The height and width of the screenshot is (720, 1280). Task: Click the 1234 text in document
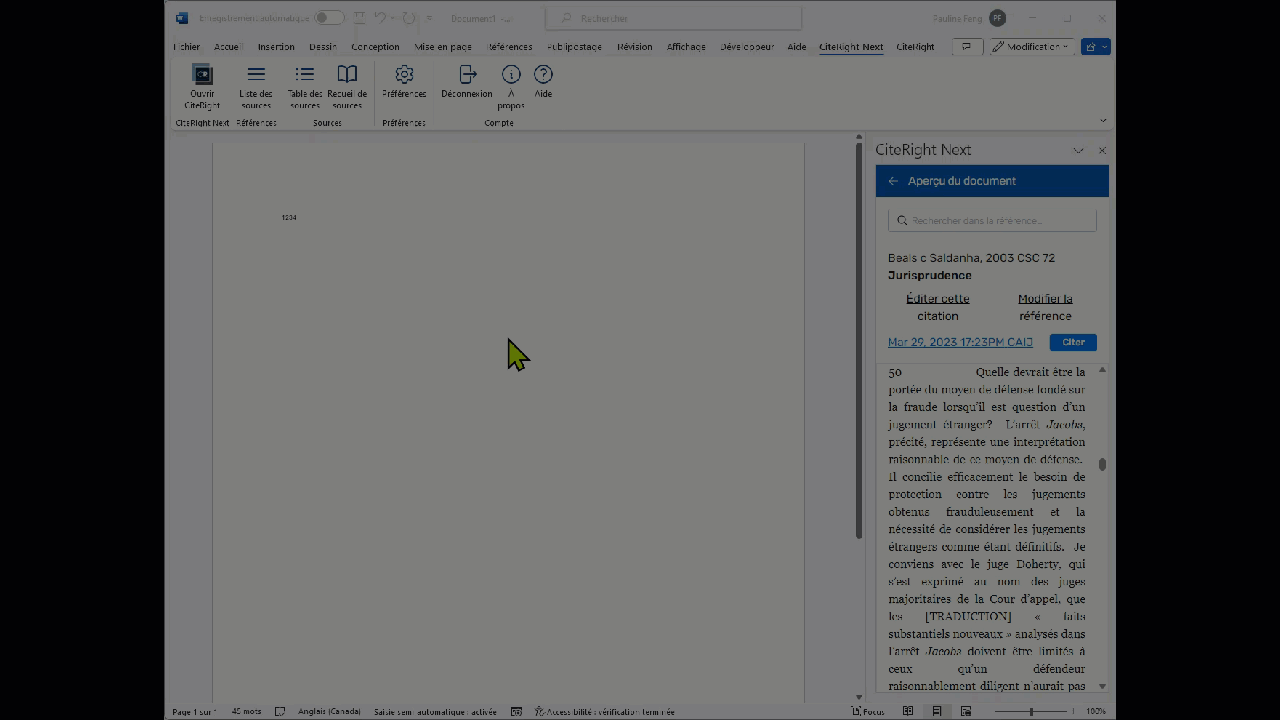tap(289, 217)
